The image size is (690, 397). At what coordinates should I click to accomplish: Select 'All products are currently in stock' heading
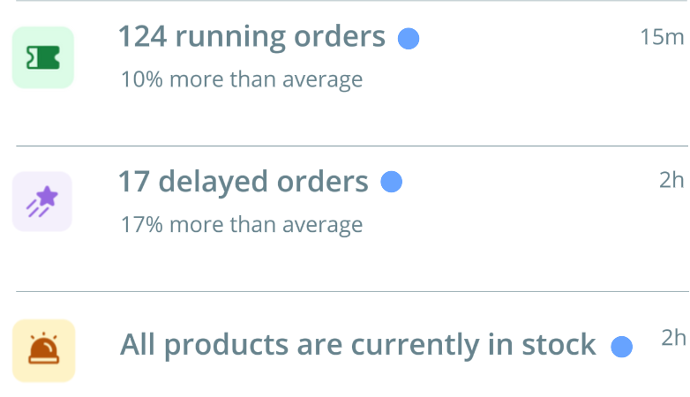(x=358, y=345)
